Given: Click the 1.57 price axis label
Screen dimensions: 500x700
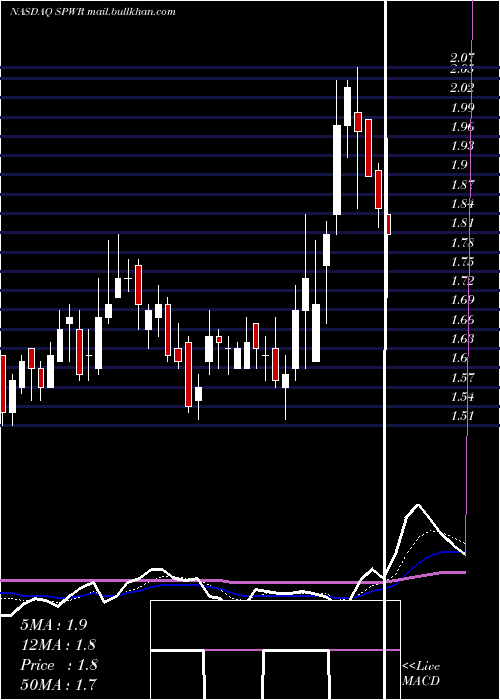Looking at the screenshot, I should (x=462, y=378).
